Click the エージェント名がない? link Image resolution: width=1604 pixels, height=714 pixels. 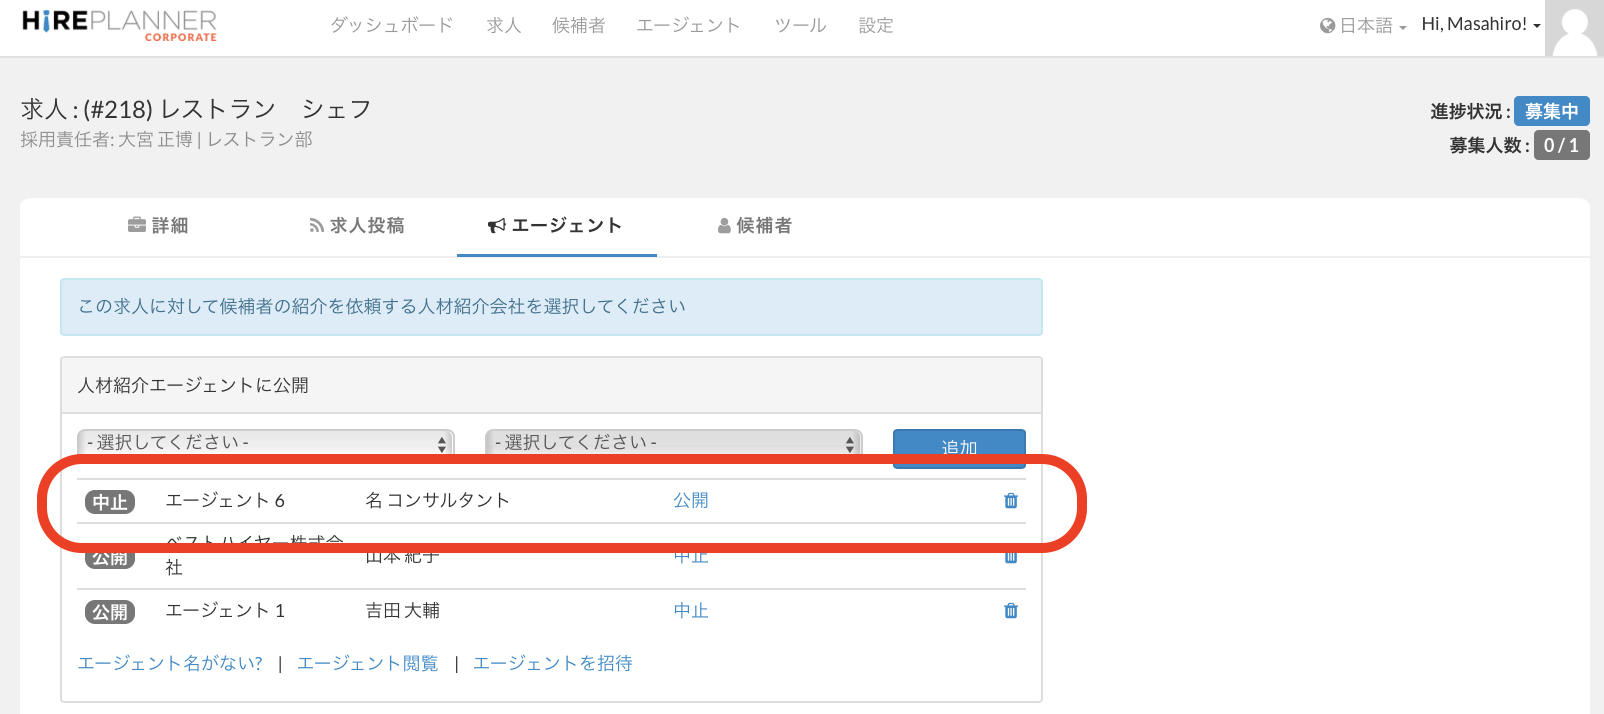(170, 663)
